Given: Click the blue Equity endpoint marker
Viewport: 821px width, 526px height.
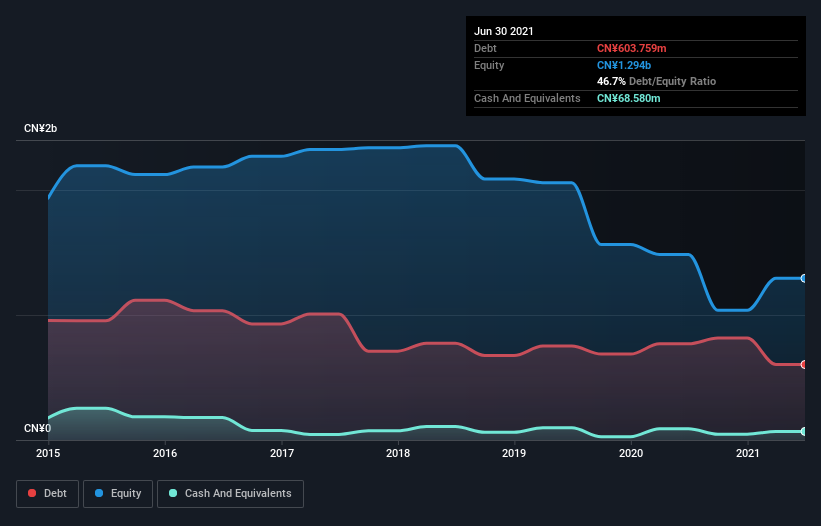Looking at the screenshot, I should tap(804, 278).
